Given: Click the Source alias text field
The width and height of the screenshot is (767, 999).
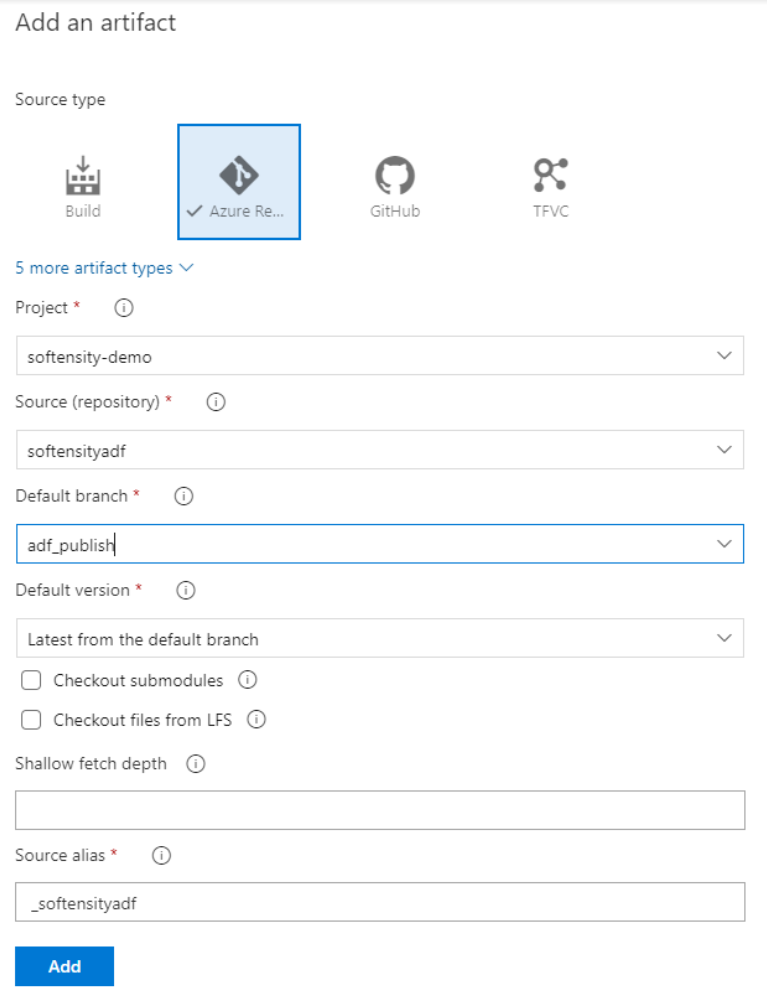Looking at the screenshot, I should coord(380,901).
